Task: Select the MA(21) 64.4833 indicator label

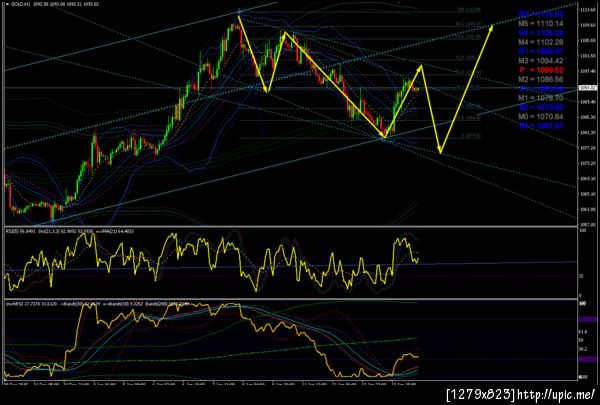Action: tap(115, 231)
